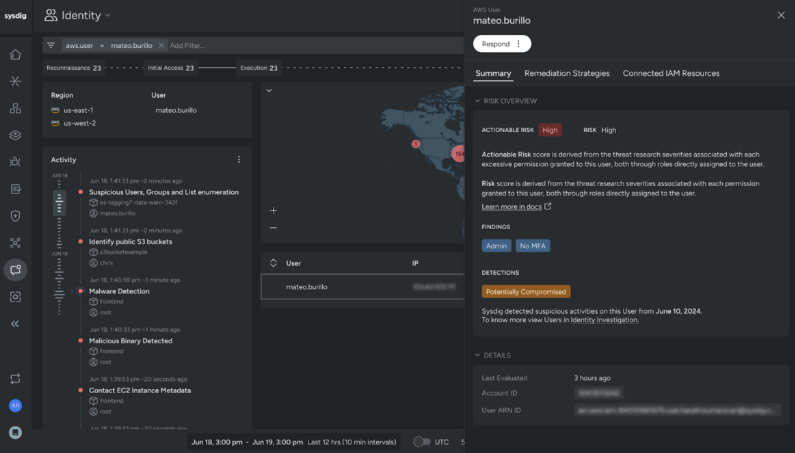Open the Home icon in sidebar
This screenshot has height=453, width=795.
click(15, 54)
